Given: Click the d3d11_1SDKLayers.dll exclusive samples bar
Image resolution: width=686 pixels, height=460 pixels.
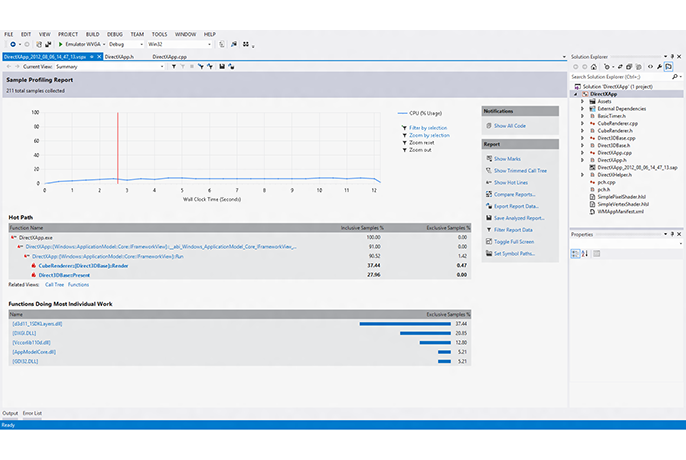Looking at the screenshot, I should [x=405, y=324].
